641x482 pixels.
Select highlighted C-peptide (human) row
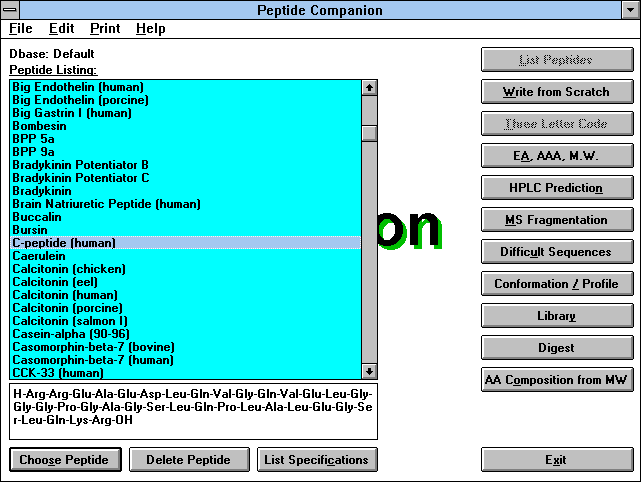coord(186,243)
